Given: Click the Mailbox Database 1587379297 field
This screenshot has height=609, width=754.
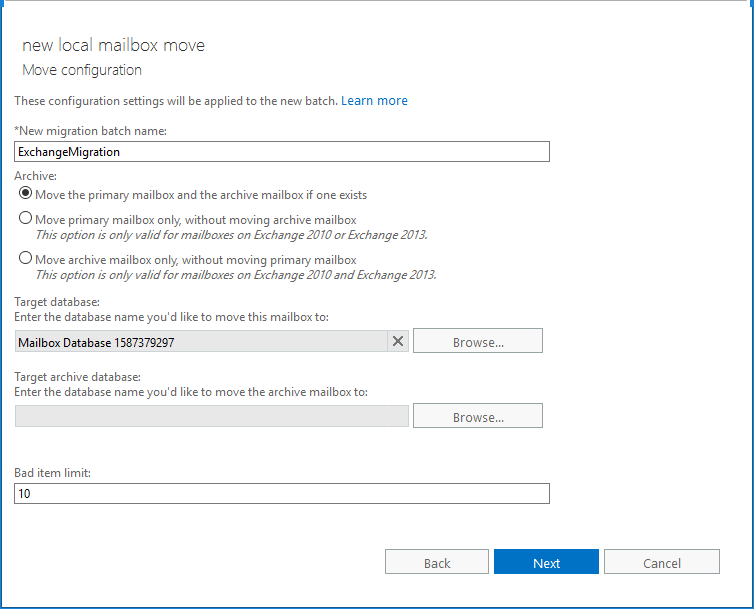Looking at the screenshot, I should click(200, 342).
